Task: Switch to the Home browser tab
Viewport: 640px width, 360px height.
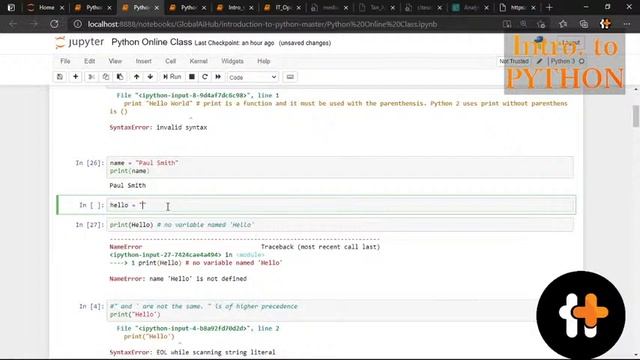Action: pyautogui.click(x=45, y=7)
